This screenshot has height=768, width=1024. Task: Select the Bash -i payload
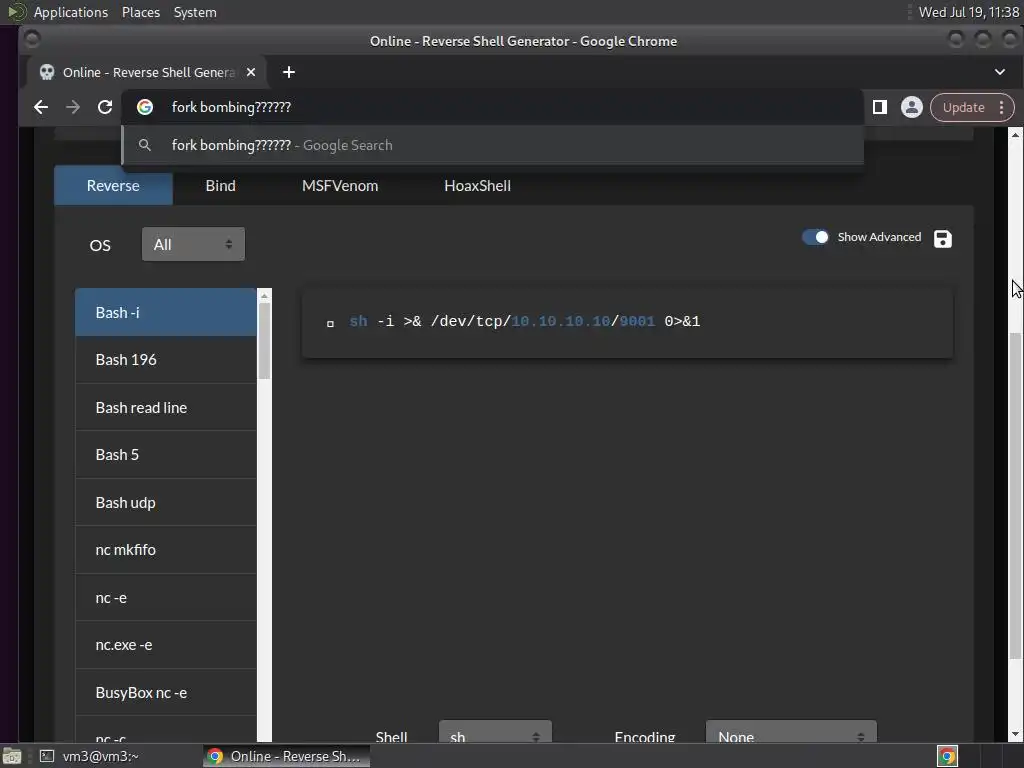point(166,312)
